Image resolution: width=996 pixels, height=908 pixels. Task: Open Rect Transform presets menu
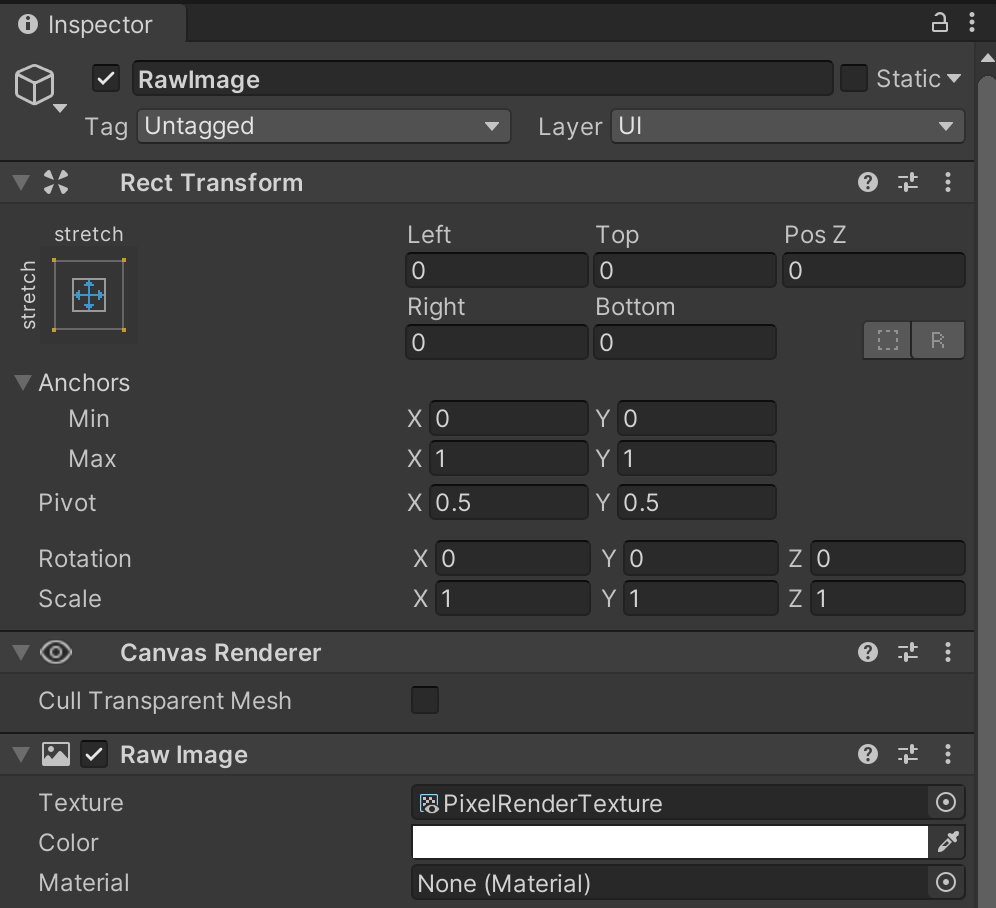pos(908,182)
